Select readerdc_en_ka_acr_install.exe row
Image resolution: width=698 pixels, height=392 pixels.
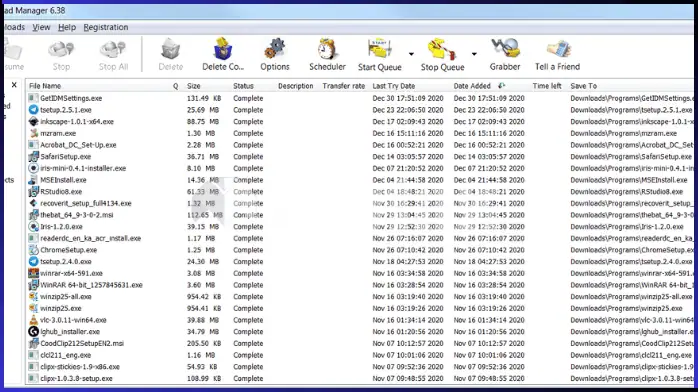[x=360, y=238]
